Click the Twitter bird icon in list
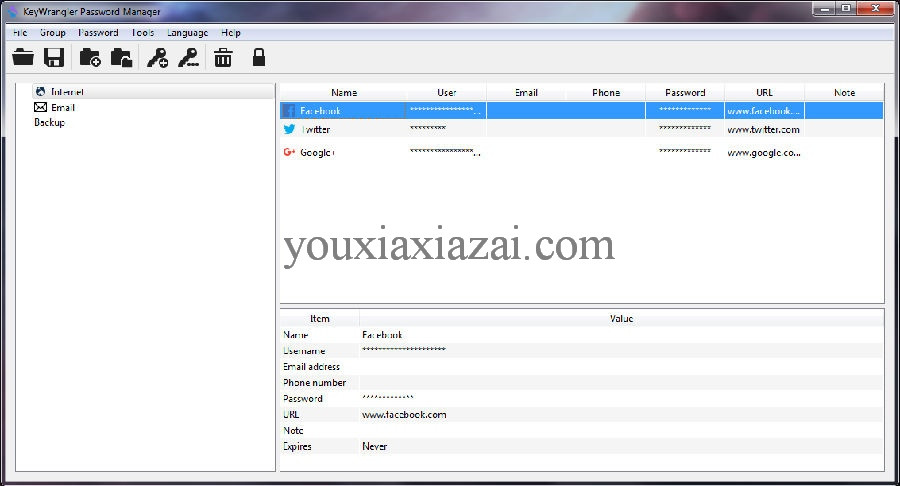The width and height of the screenshot is (900, 486). [x=289, y=129]
